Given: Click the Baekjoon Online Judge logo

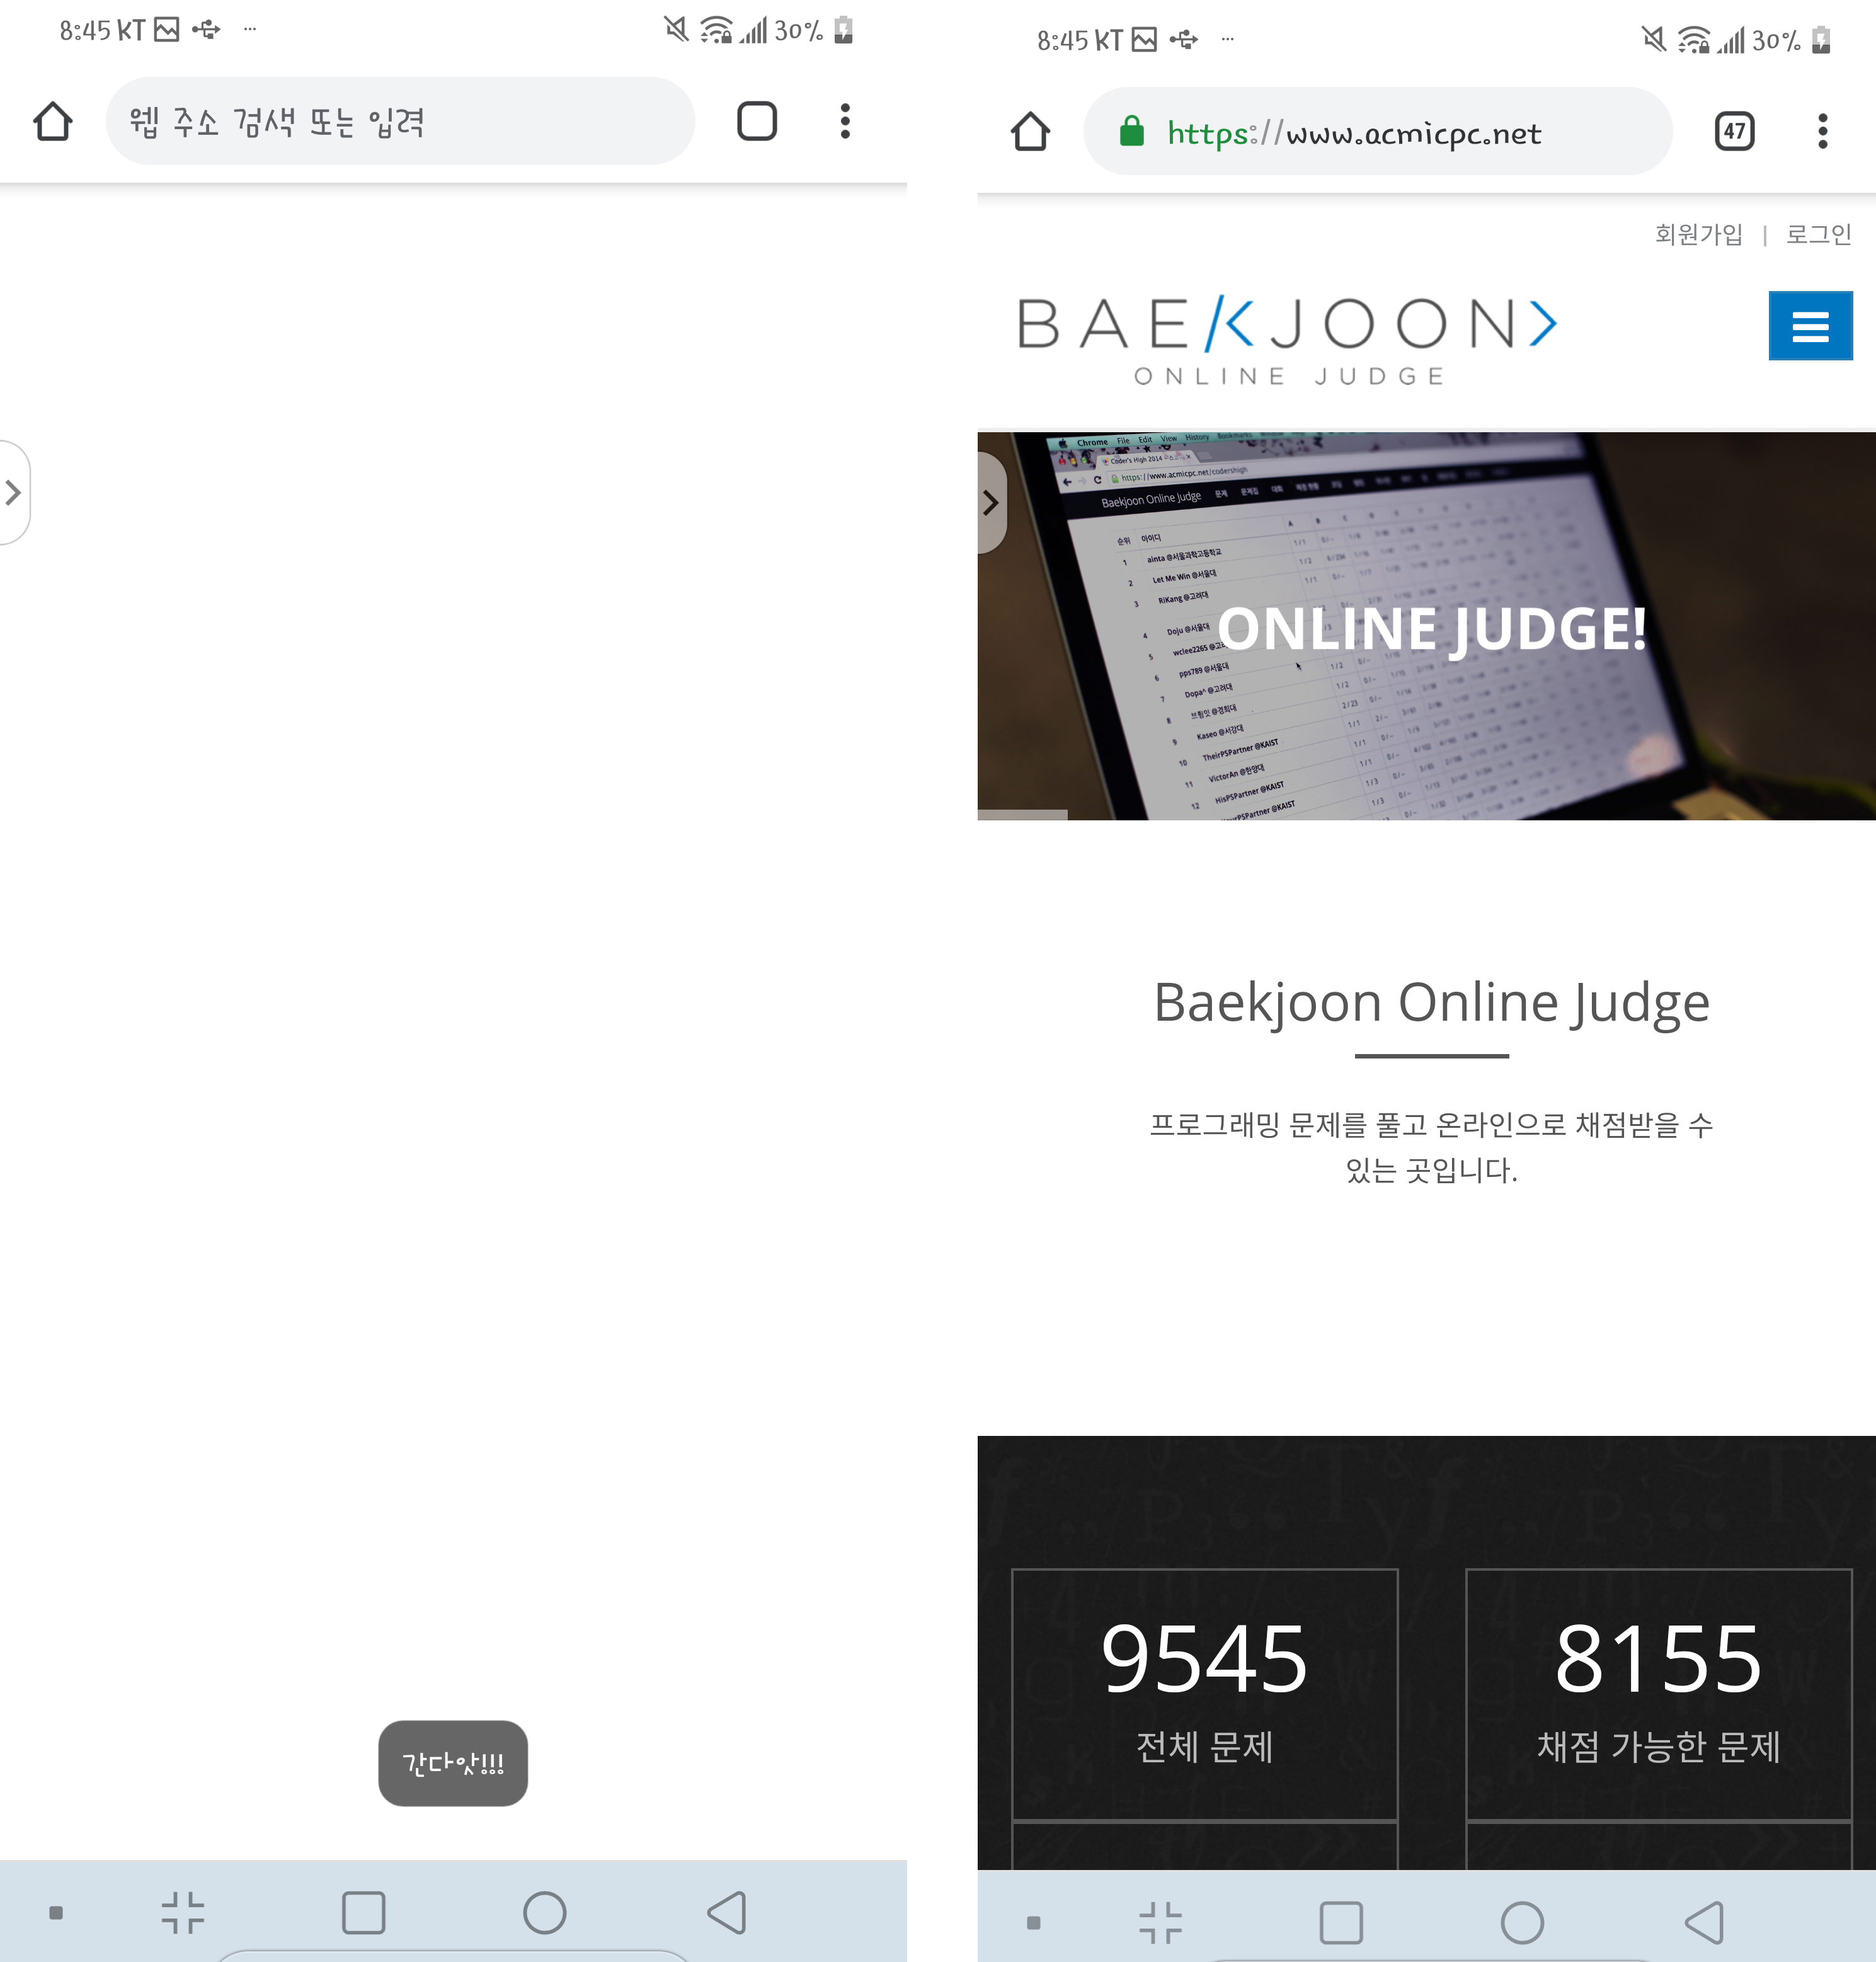Looking at the screenshot, I should coord(1287,340).
